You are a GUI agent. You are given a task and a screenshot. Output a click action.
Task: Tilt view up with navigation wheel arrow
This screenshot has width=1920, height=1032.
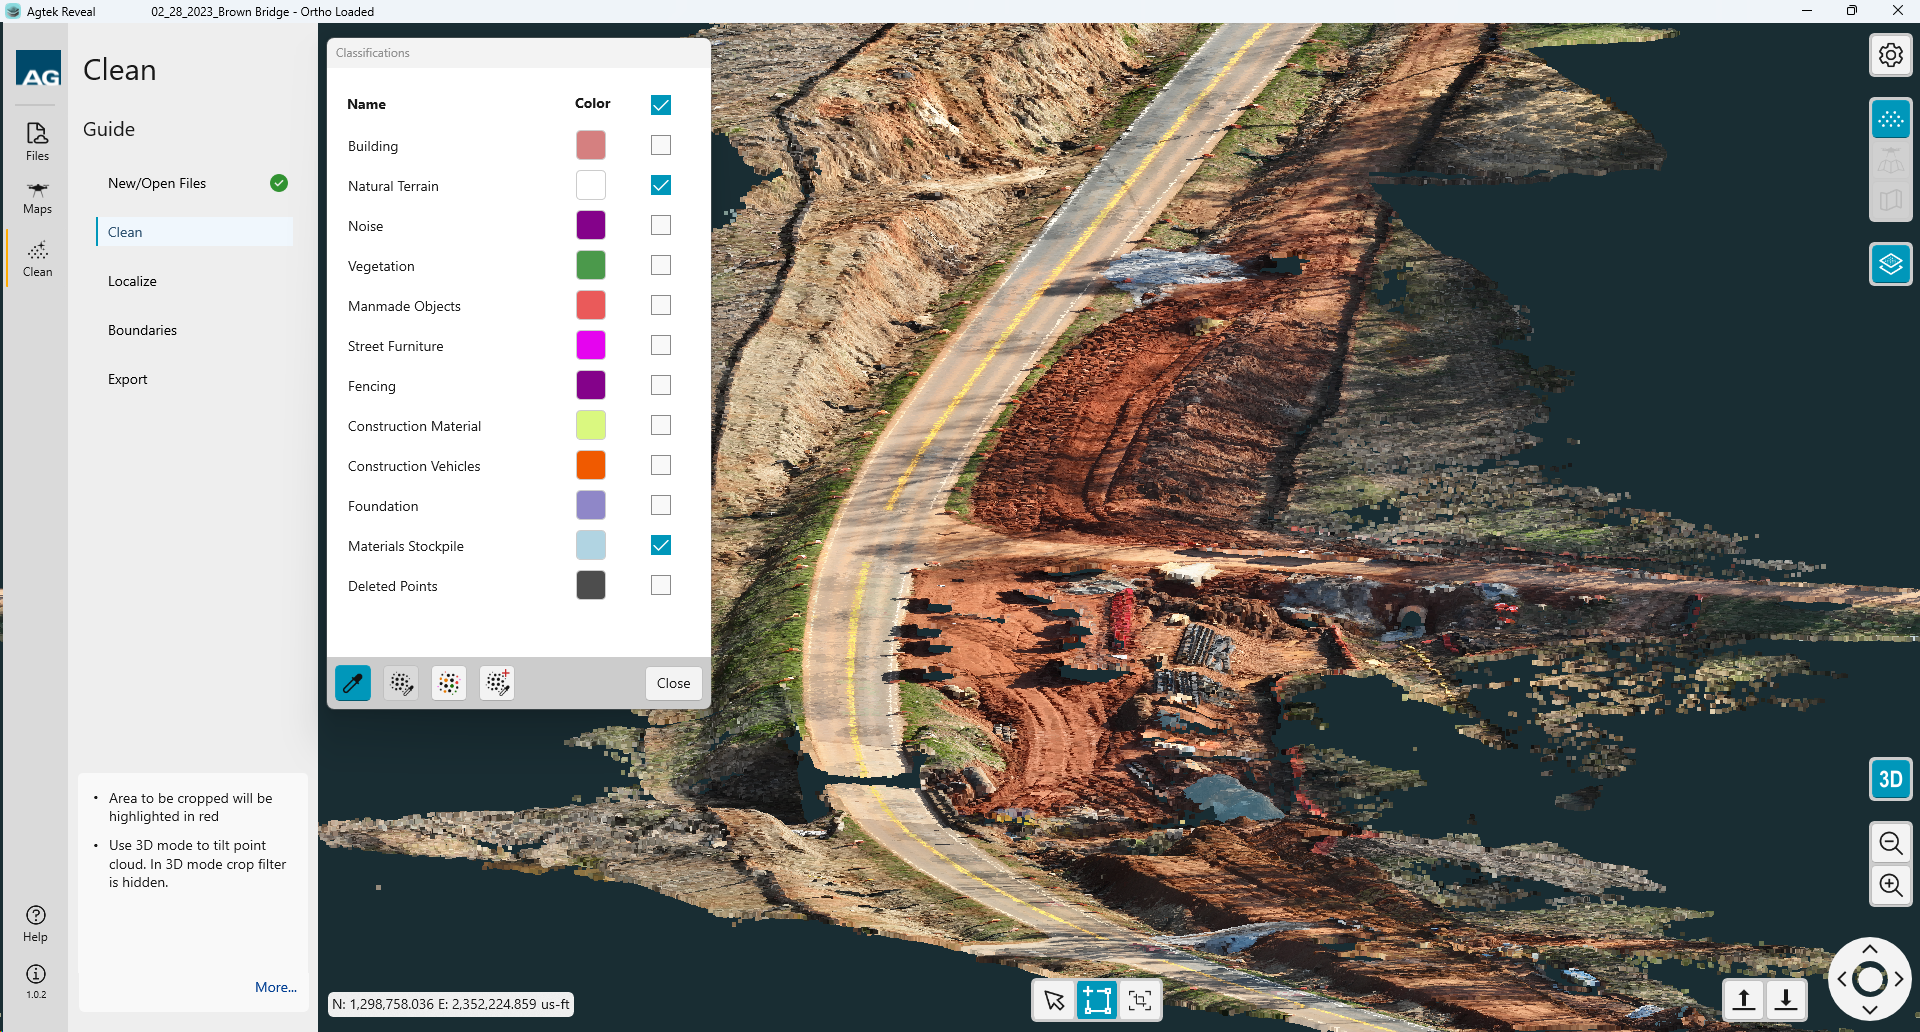1869,949
